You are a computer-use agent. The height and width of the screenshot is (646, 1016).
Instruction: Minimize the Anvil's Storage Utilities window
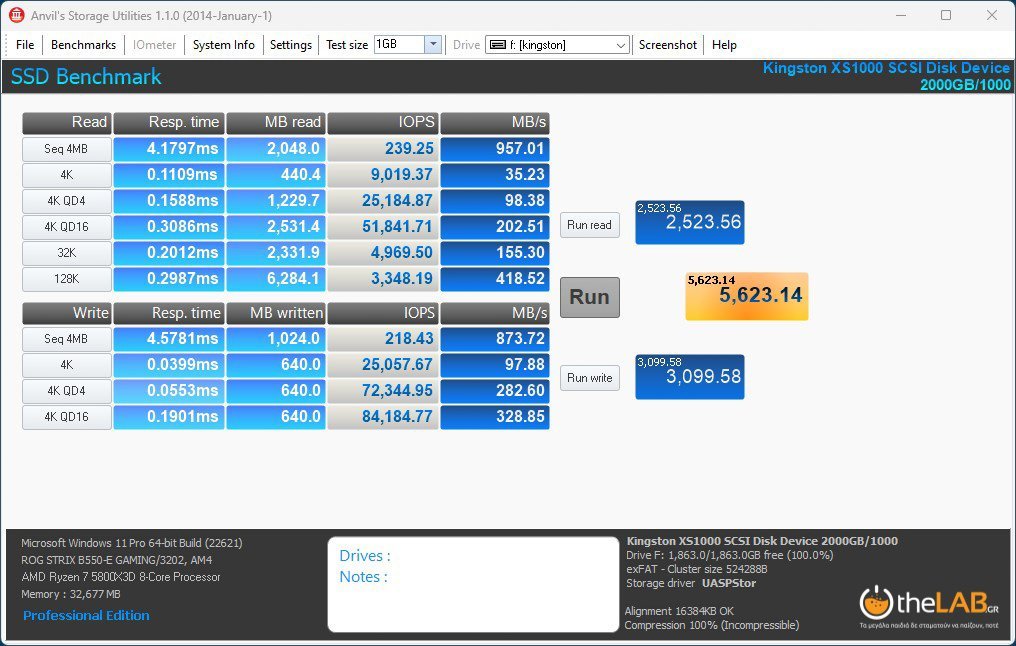pyautogui.click(x=901, y=15)
